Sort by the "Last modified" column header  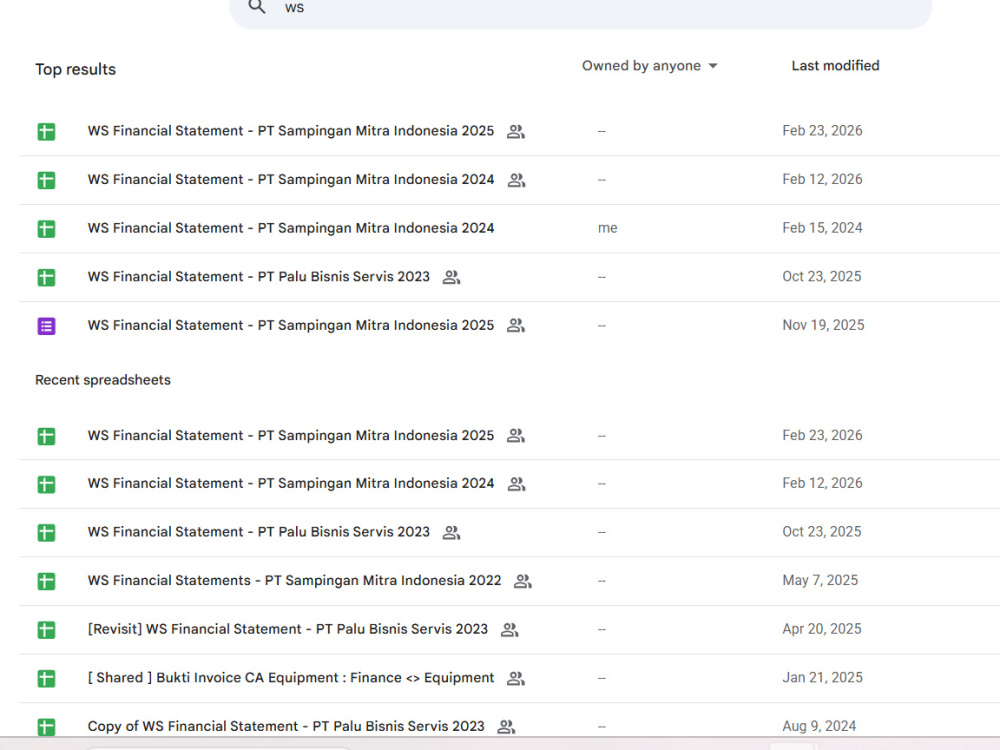(x=835, y=66)
